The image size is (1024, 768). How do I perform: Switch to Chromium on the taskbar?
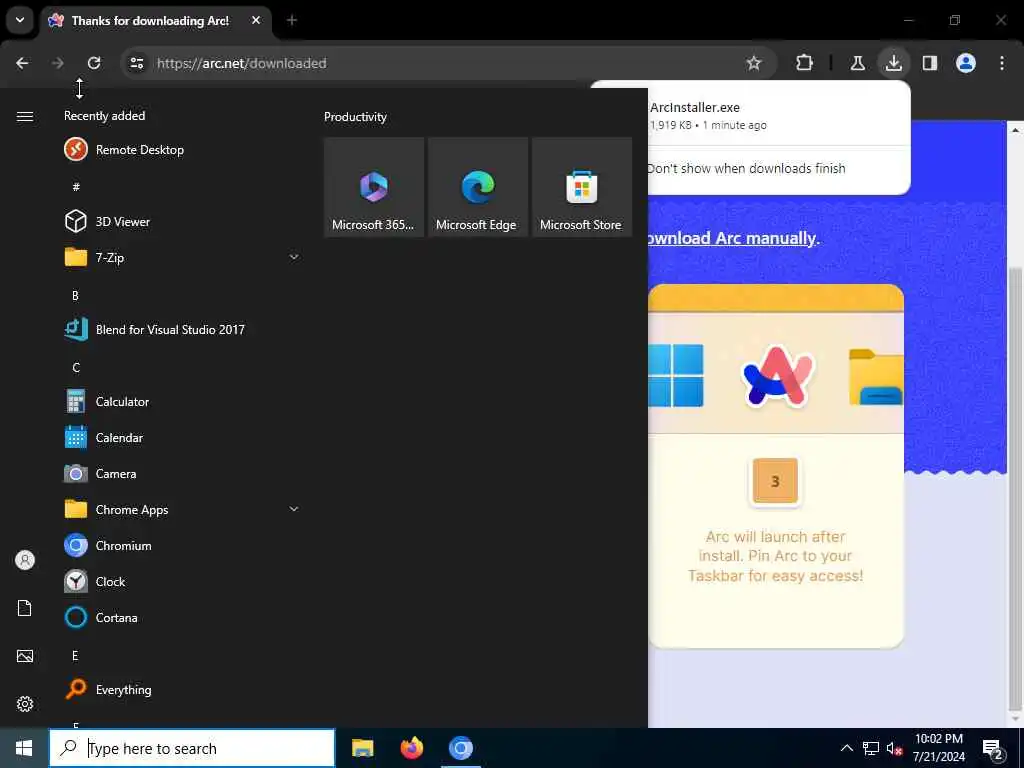(x=460, y=748)
